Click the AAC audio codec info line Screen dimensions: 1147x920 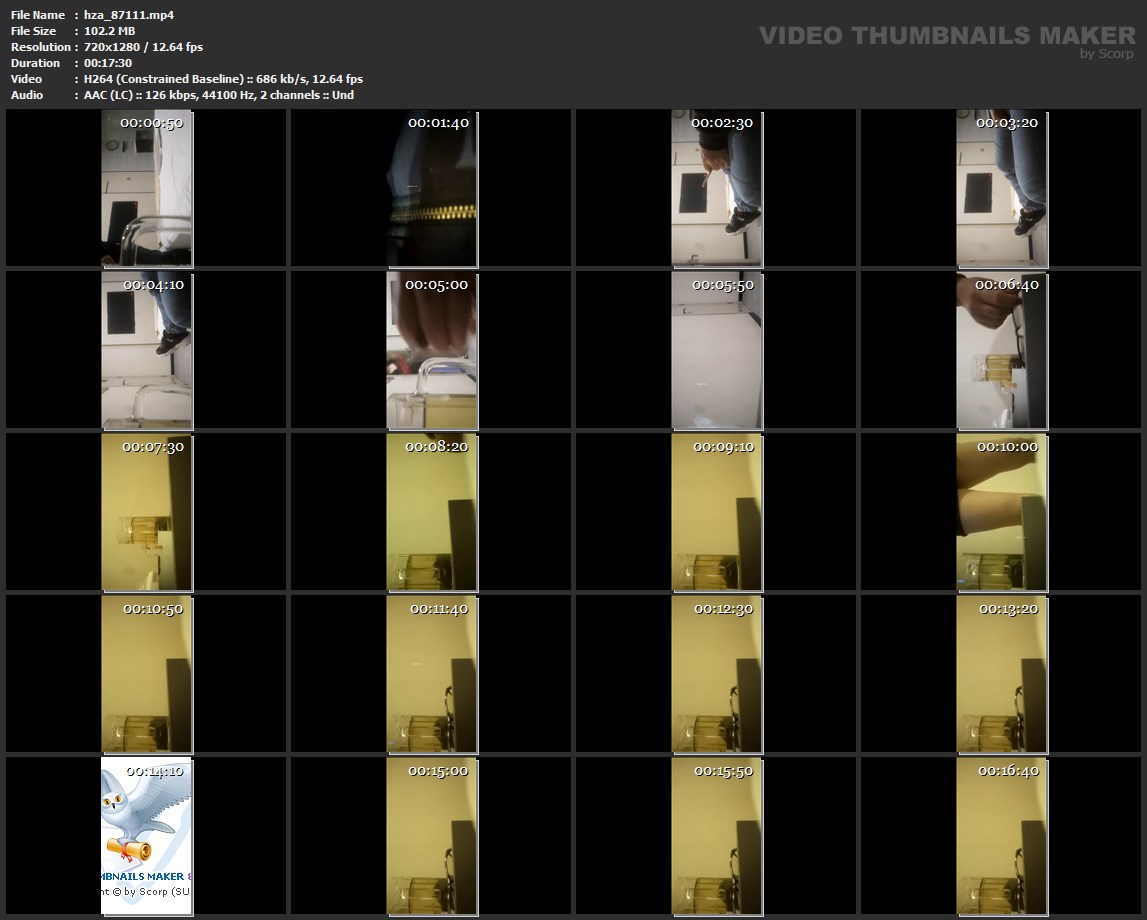coord(219,95)
